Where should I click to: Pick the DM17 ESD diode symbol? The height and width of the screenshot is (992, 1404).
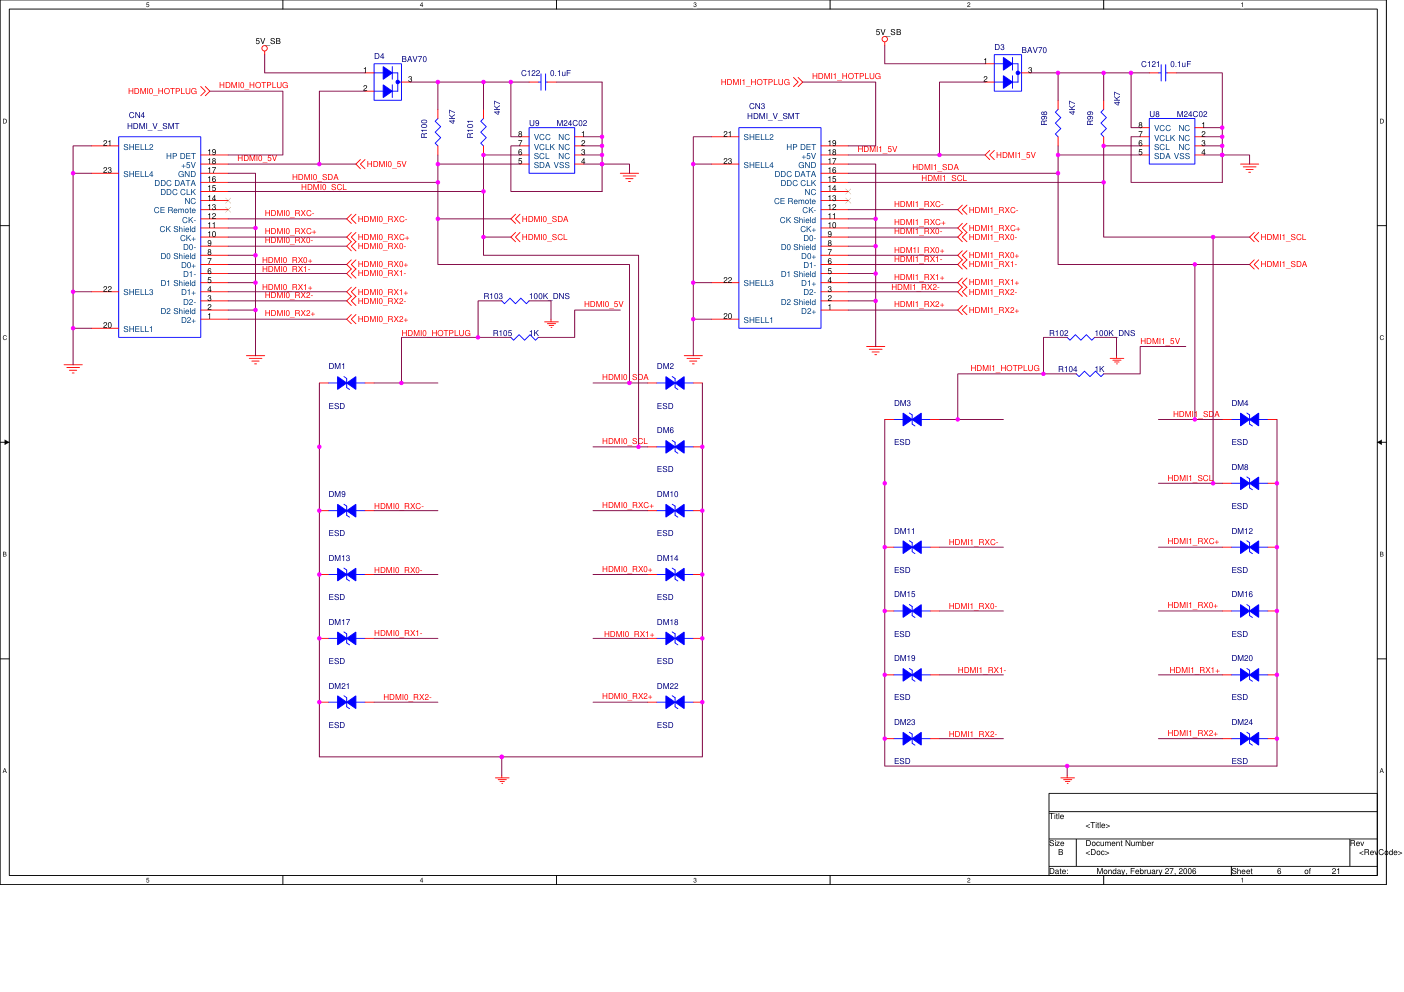[x=347, y=639]
